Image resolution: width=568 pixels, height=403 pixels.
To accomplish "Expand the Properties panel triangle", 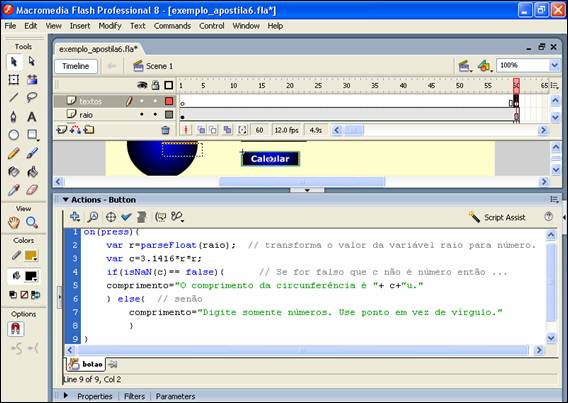I will pos(66,395).
